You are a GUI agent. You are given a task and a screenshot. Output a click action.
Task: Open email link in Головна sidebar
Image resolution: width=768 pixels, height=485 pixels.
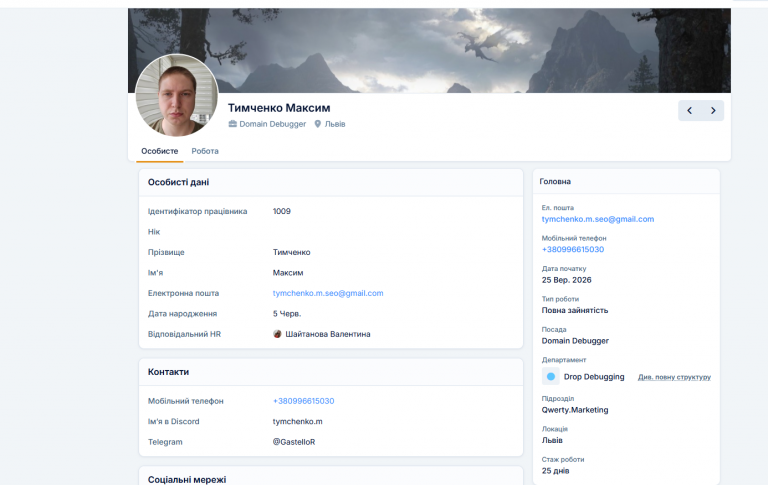pos(598,219)
